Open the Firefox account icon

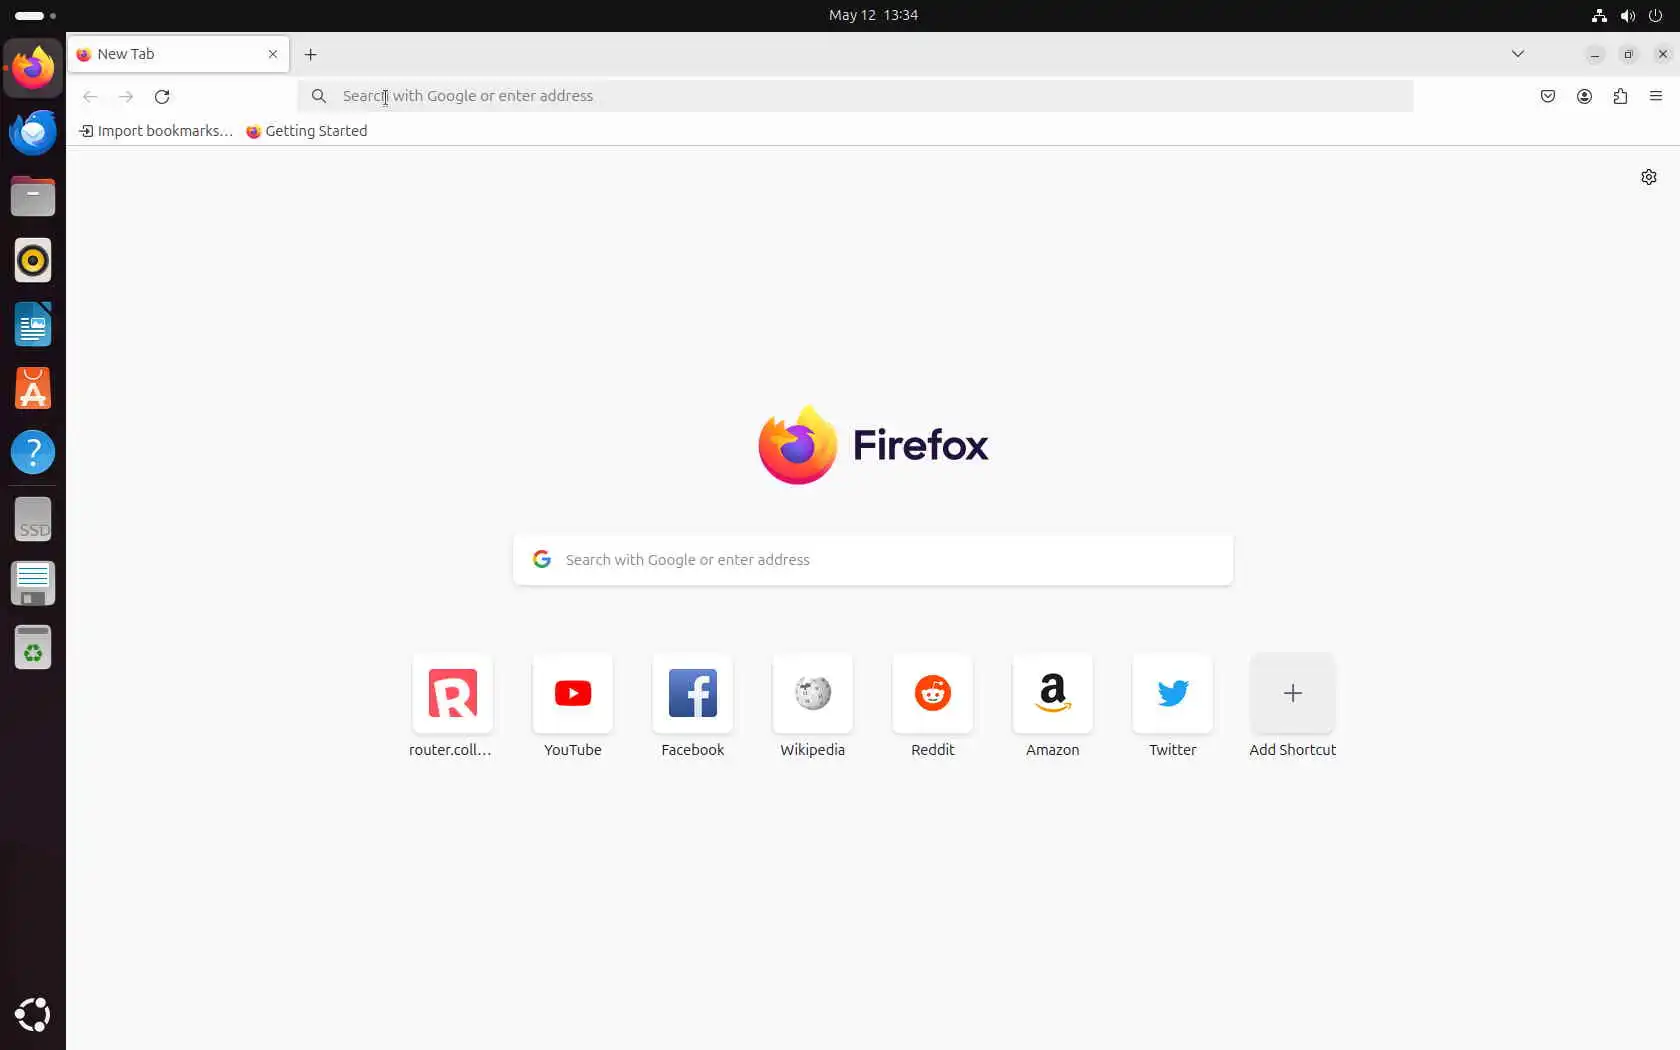point(1584,96)
